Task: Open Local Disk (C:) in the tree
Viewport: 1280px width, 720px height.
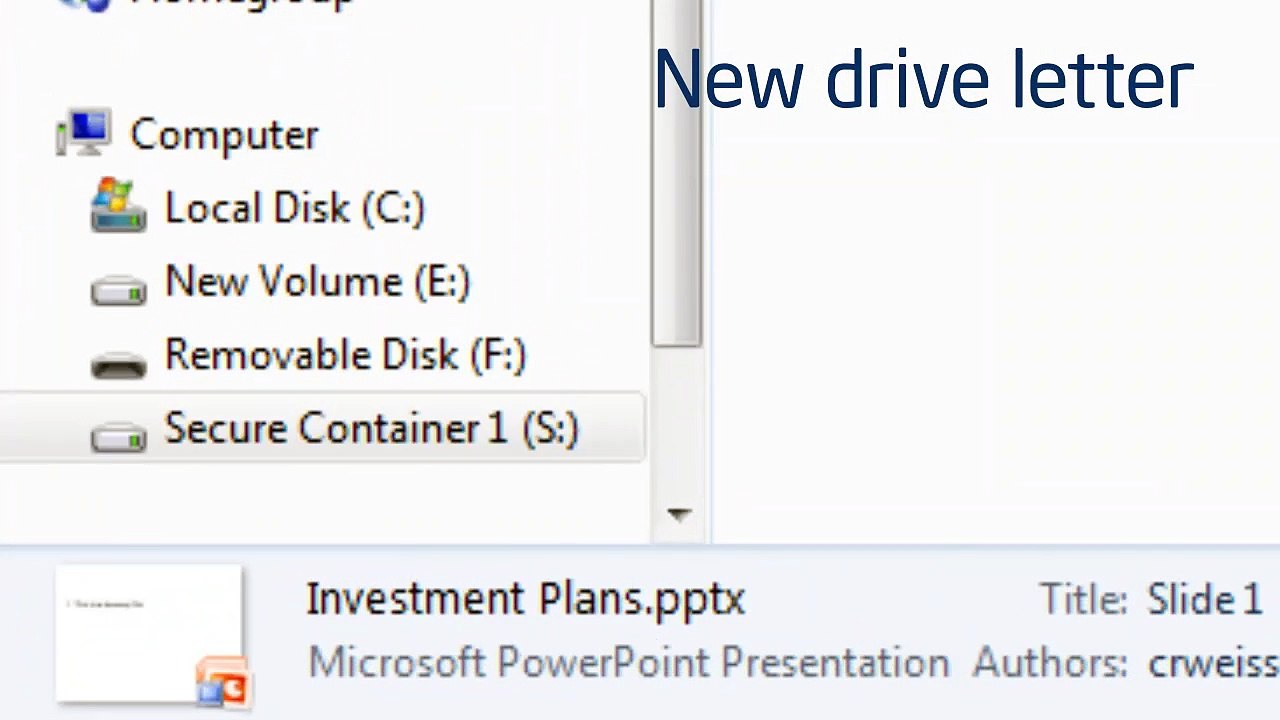Action: pos(295,208)
